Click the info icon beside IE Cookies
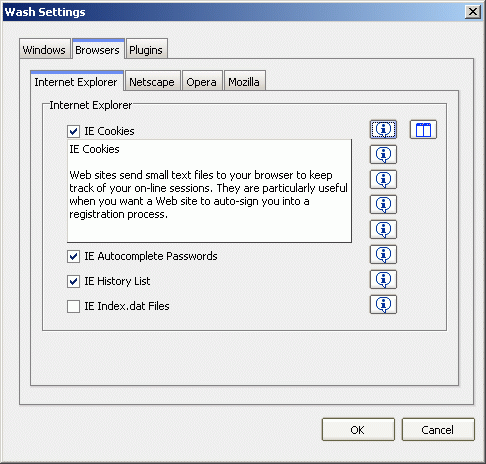 (383, 129)
